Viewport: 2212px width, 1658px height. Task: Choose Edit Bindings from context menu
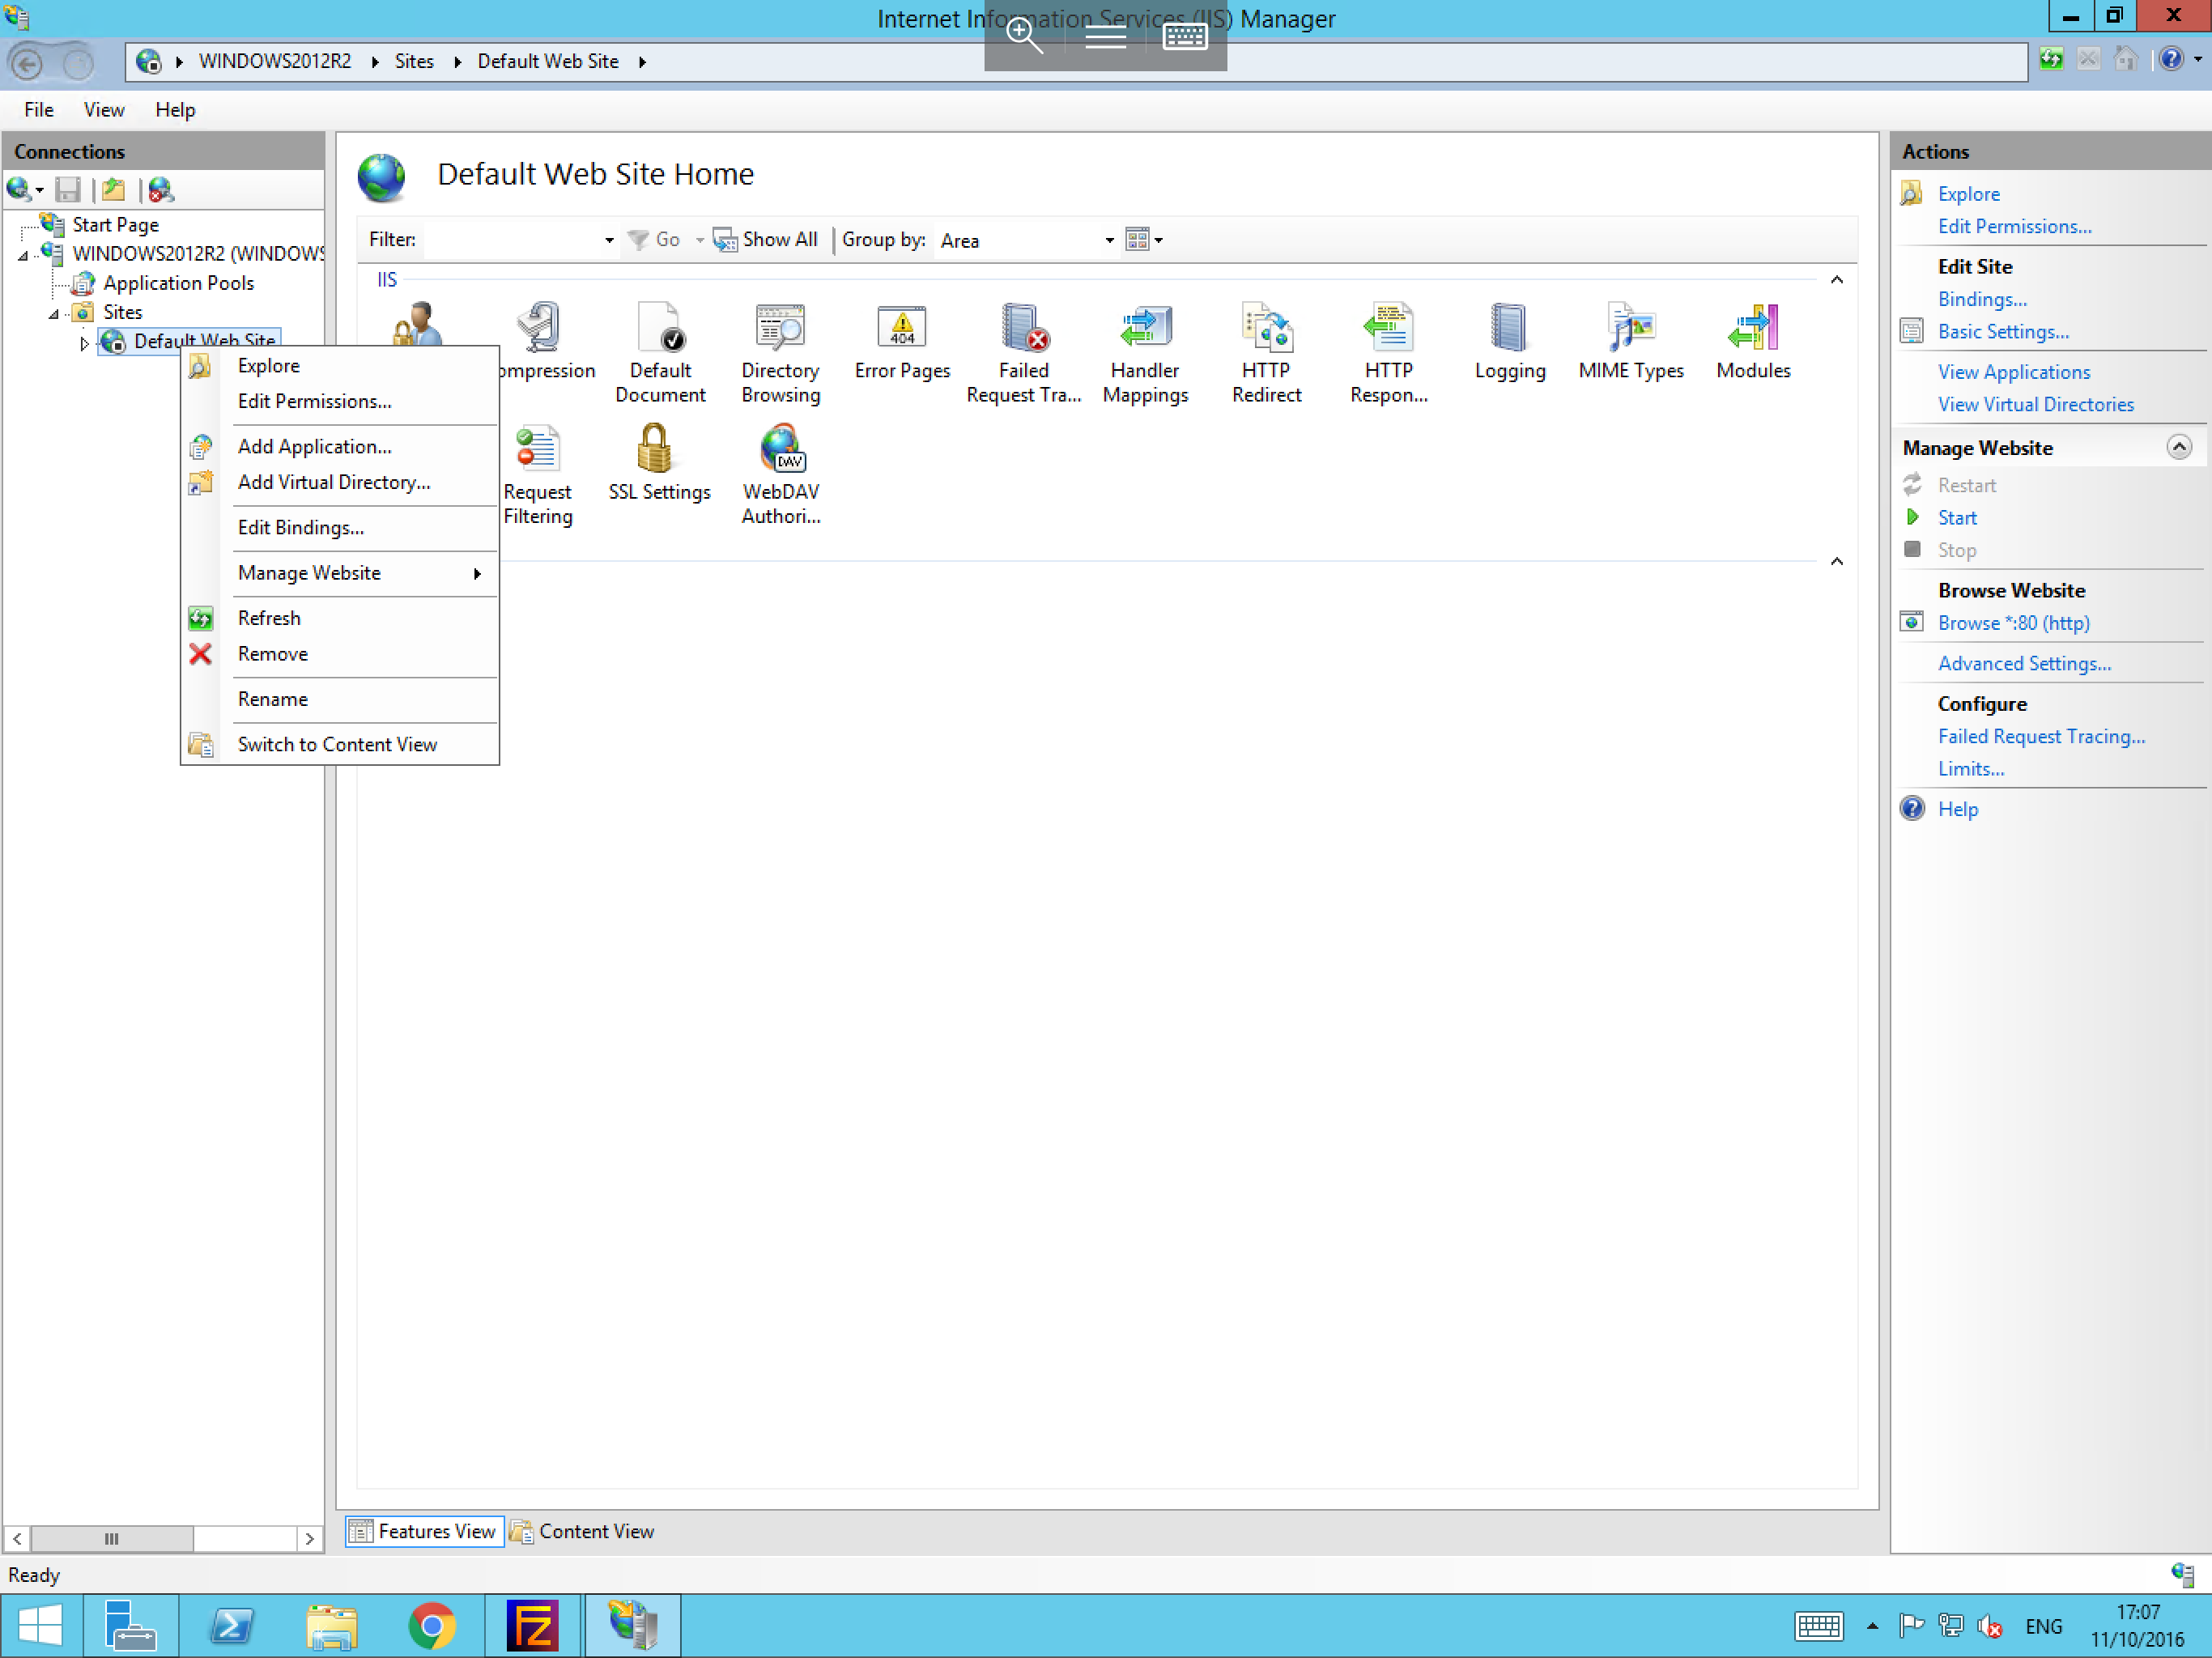[340, 527]
